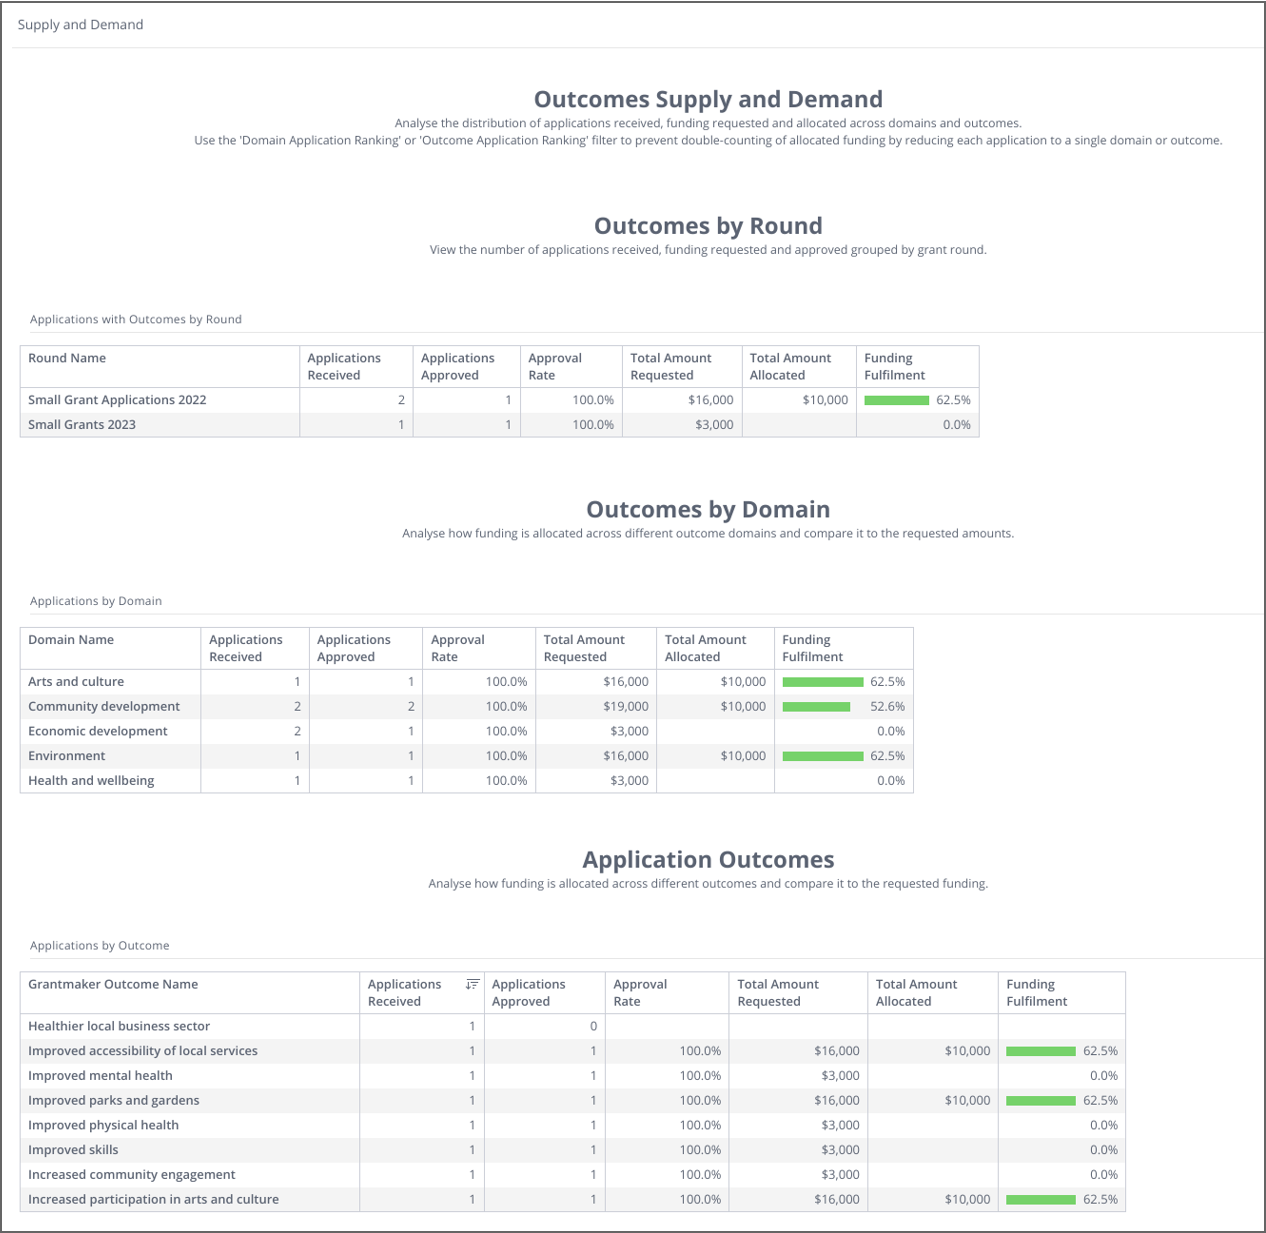Select Healthier local business sector outcome

[x=119, y=1027]
